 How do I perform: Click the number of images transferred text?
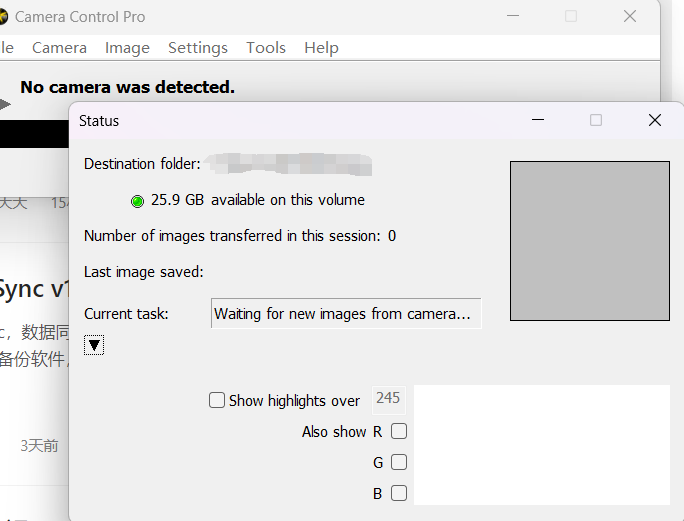[x=240, y=236]
